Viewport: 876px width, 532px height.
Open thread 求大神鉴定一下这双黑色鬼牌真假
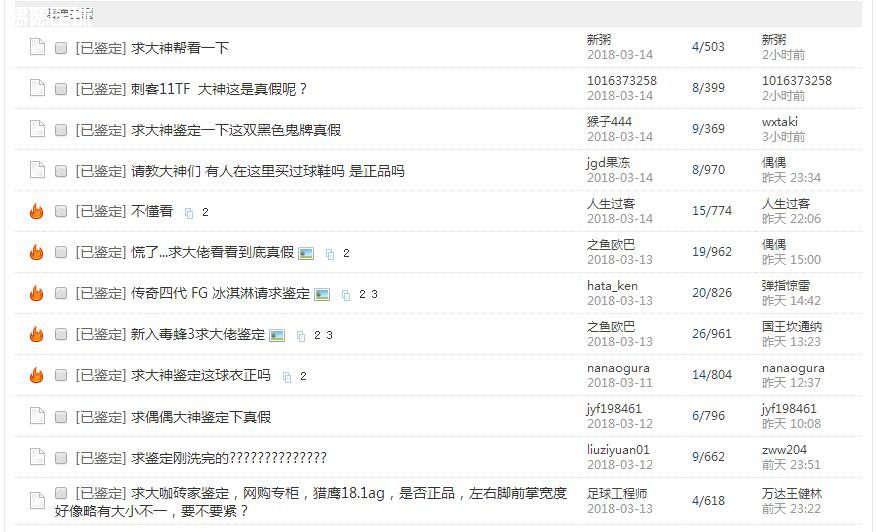236,130
